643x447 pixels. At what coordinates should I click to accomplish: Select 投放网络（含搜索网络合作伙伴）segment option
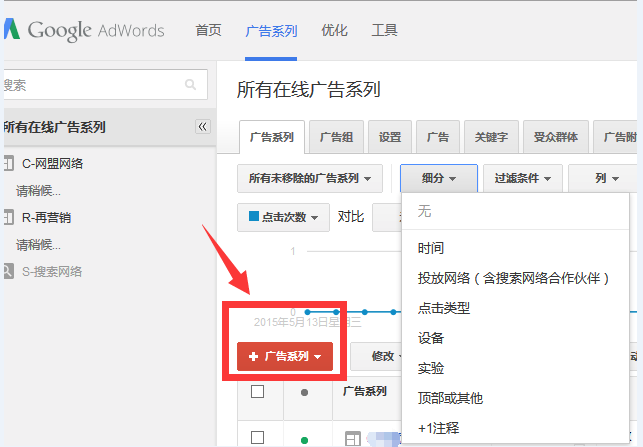pos(515,278)
